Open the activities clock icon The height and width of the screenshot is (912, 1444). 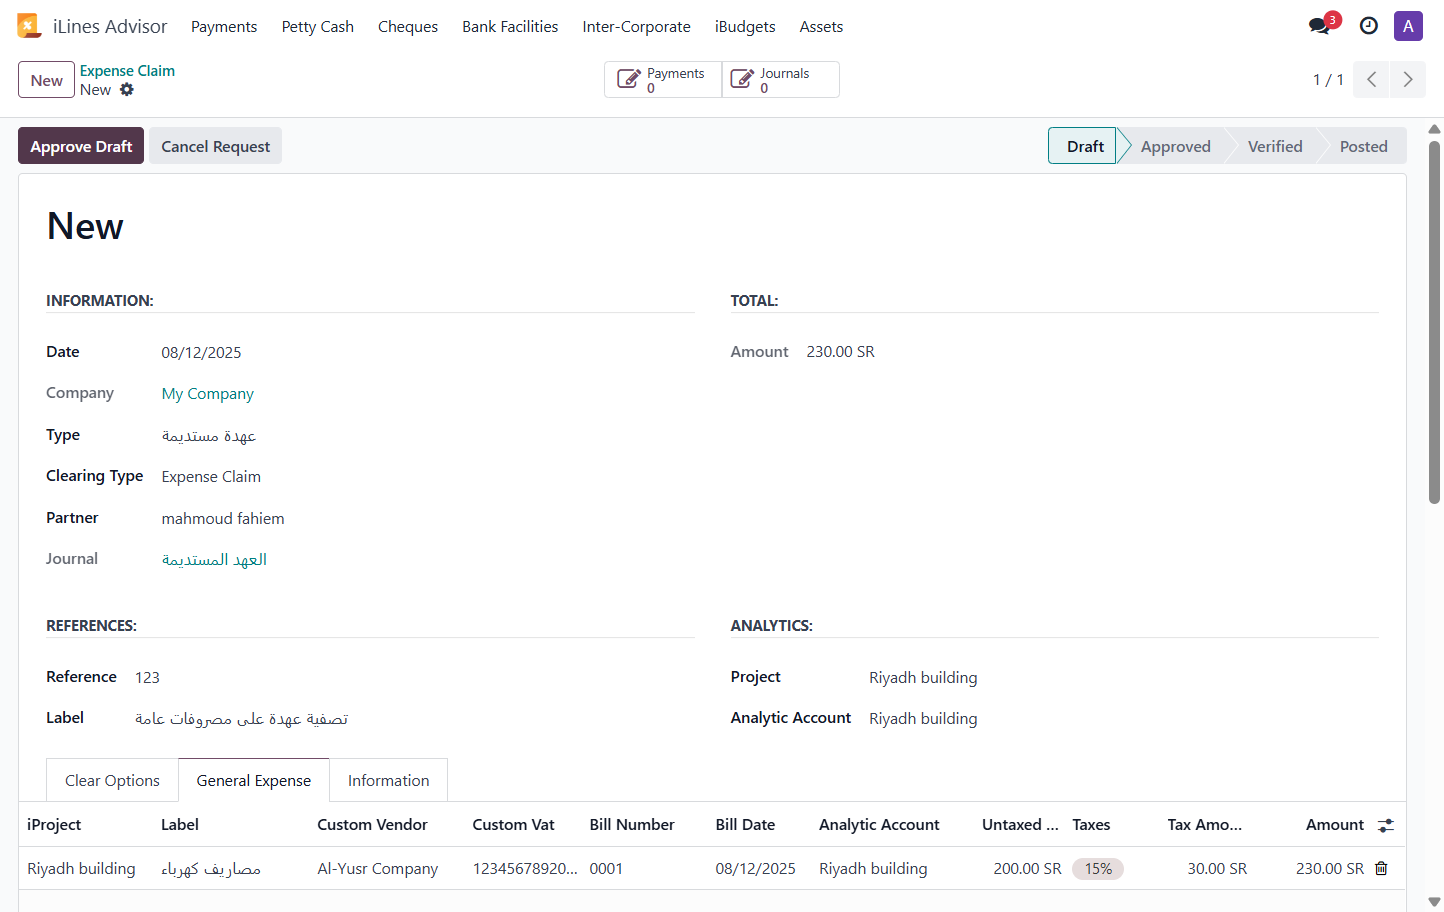[x=1369, y=26]
